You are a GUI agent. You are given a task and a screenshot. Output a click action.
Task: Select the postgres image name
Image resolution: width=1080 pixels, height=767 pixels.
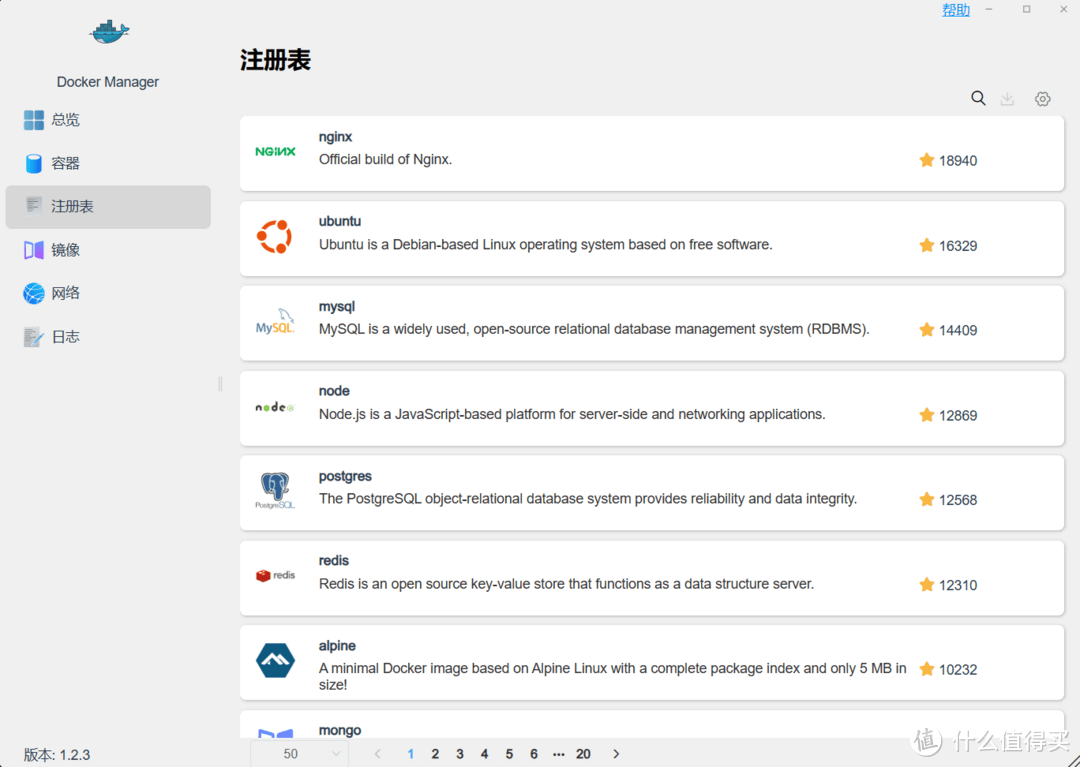(345, 476)
